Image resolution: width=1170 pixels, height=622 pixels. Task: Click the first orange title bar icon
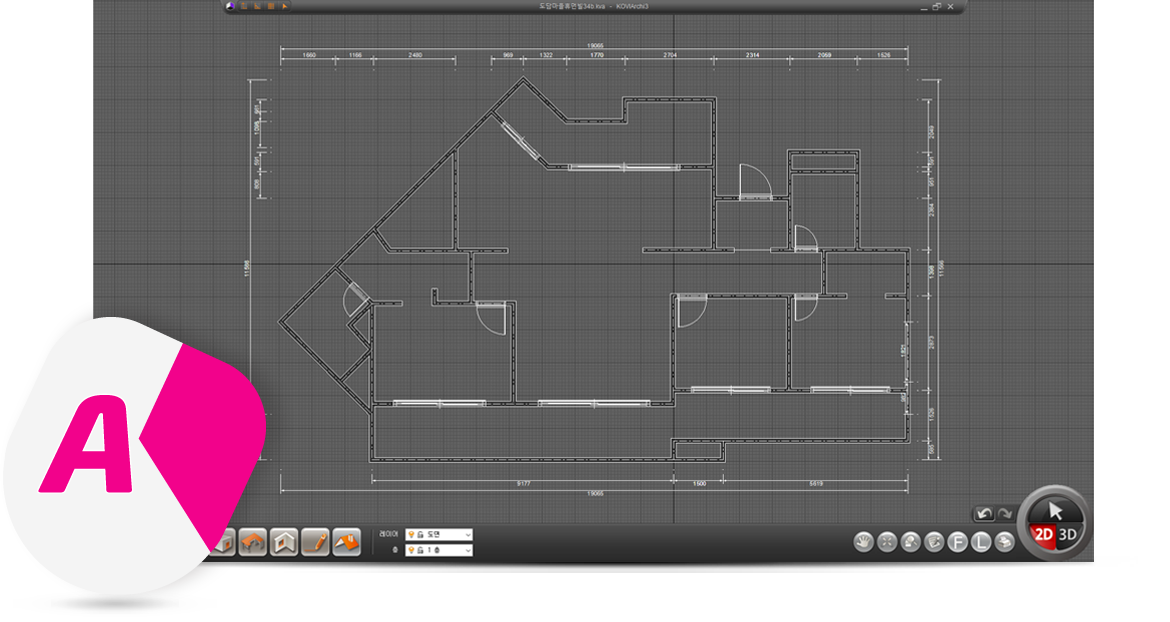click(x=244, y=6)
